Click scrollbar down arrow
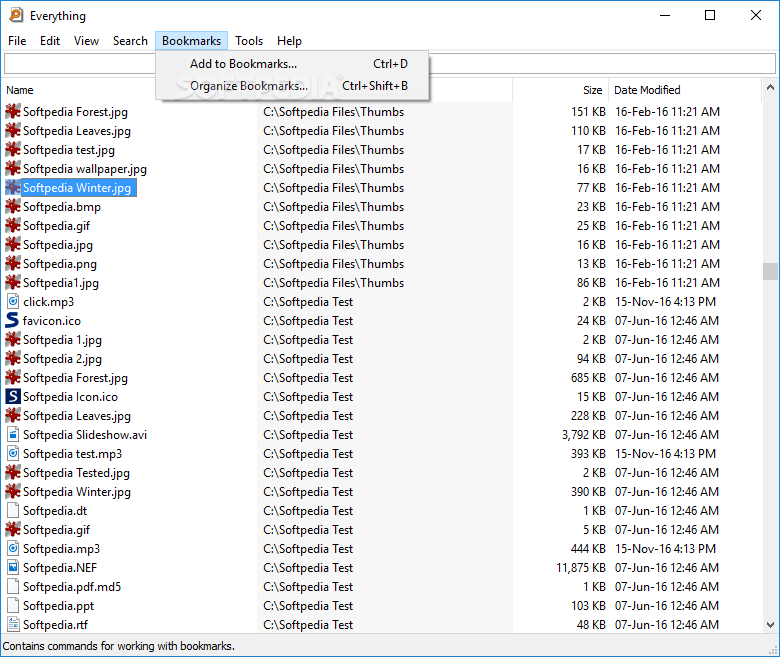The image size is (780, 657). tap(770, 625)
